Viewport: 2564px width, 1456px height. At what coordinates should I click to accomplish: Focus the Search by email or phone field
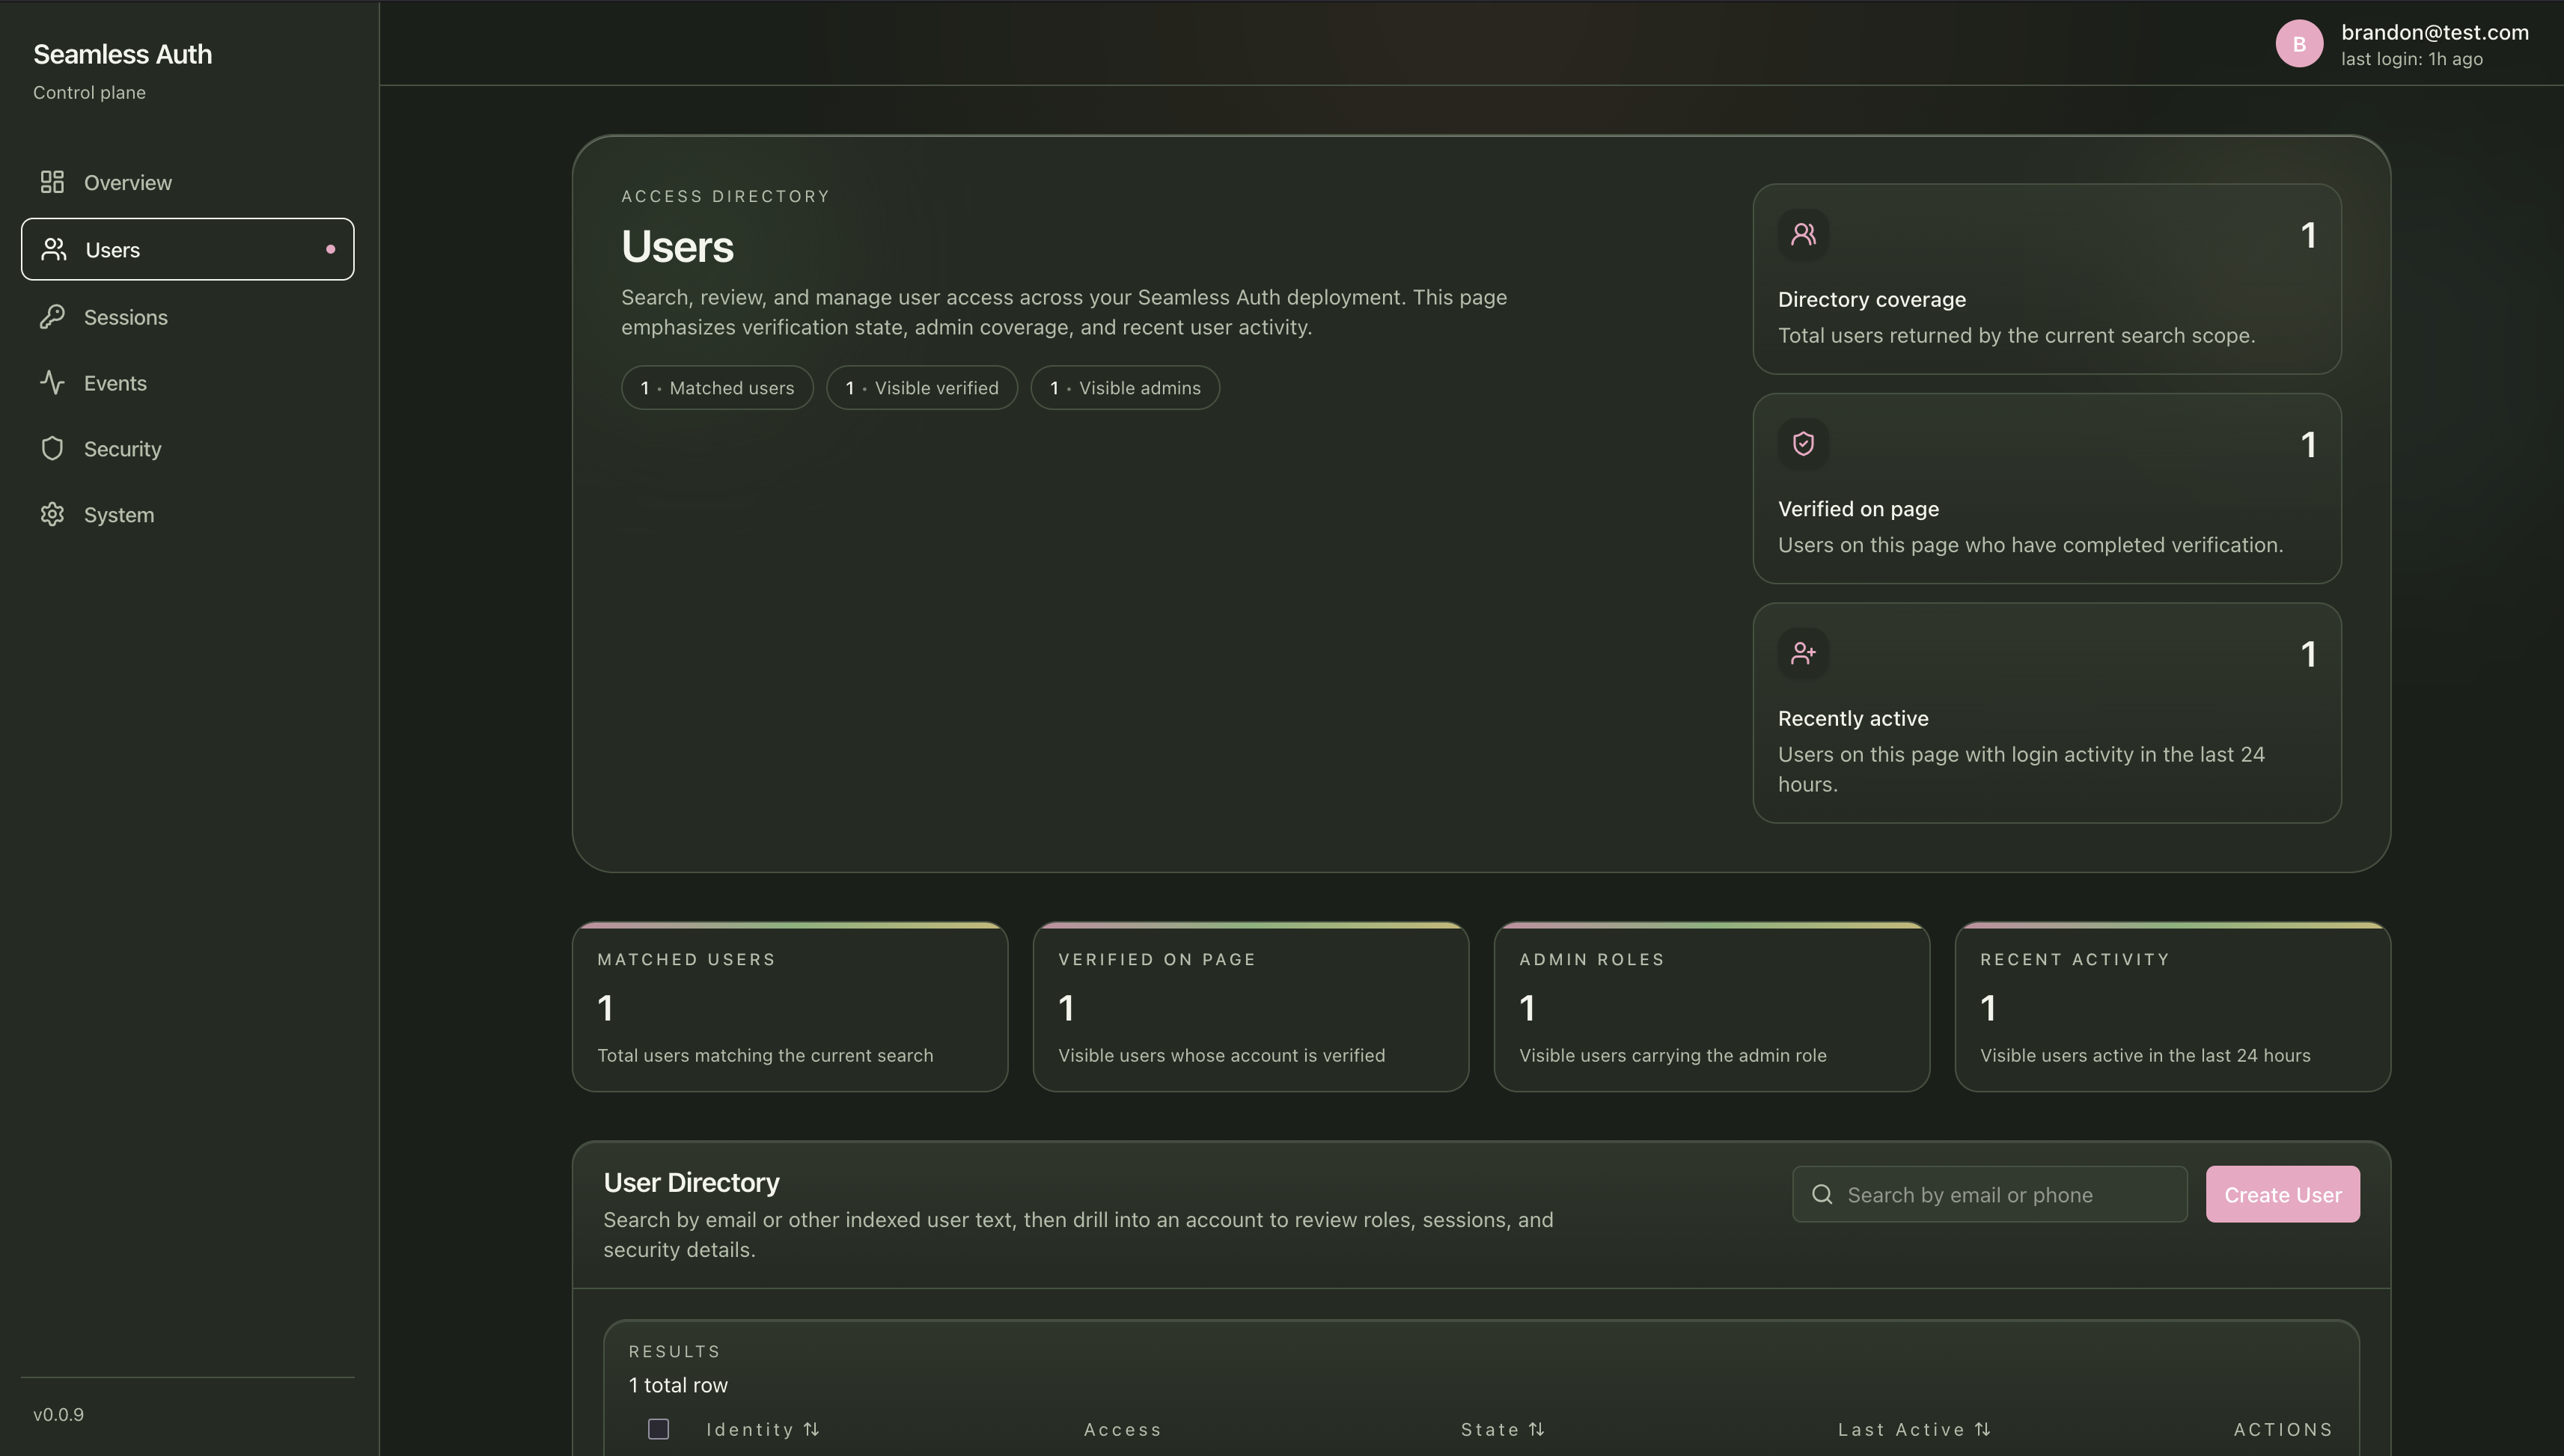click(x=1989, y=1194)
